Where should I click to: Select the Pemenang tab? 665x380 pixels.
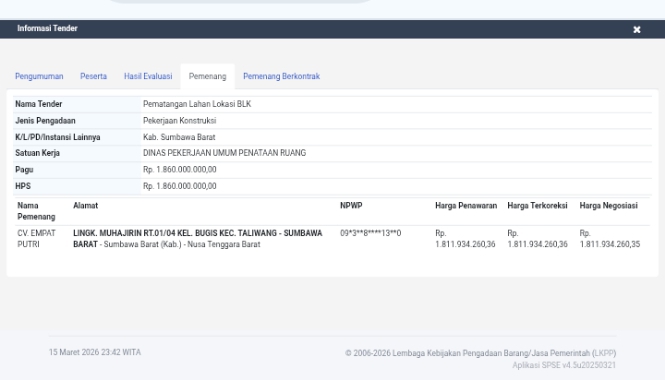click(x=207, y=76)
